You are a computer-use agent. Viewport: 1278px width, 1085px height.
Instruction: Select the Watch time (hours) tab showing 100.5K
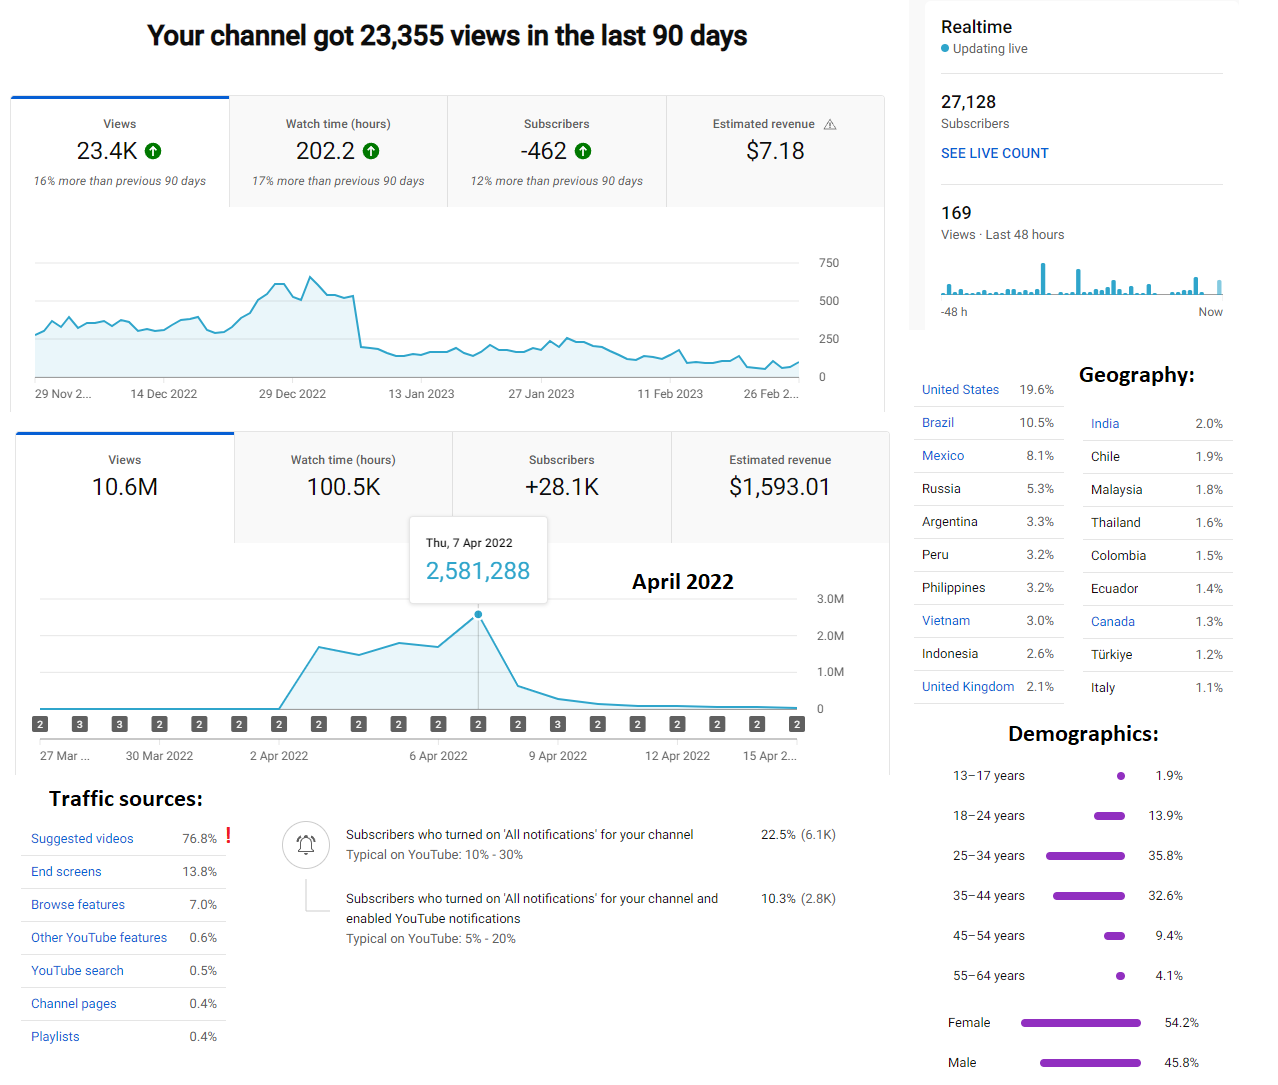(343, 488)
